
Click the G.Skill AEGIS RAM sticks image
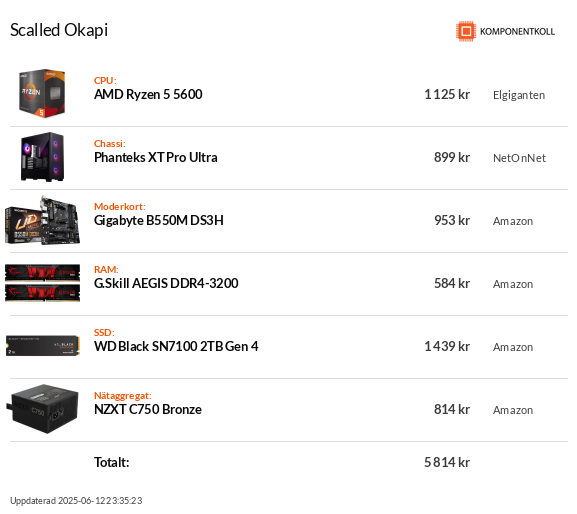coord(42,283)
